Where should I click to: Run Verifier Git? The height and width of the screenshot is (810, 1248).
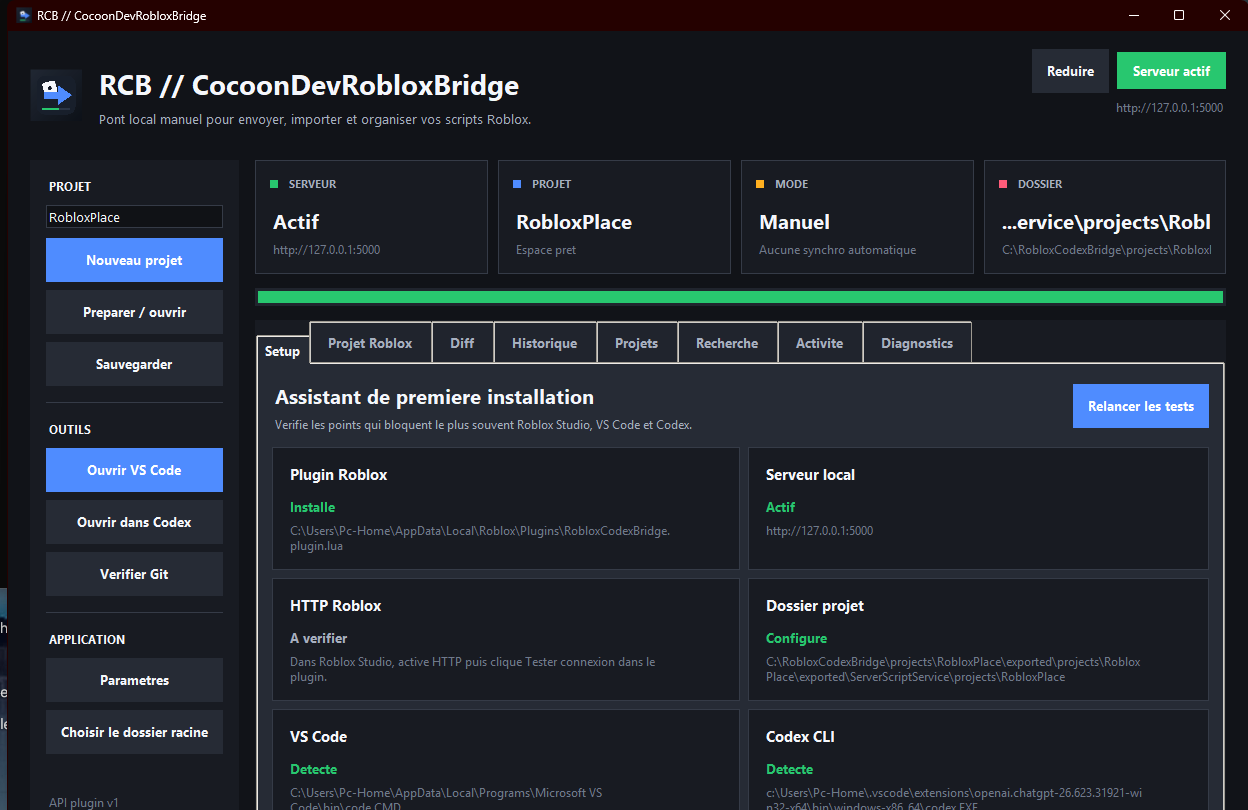[134, 574]
